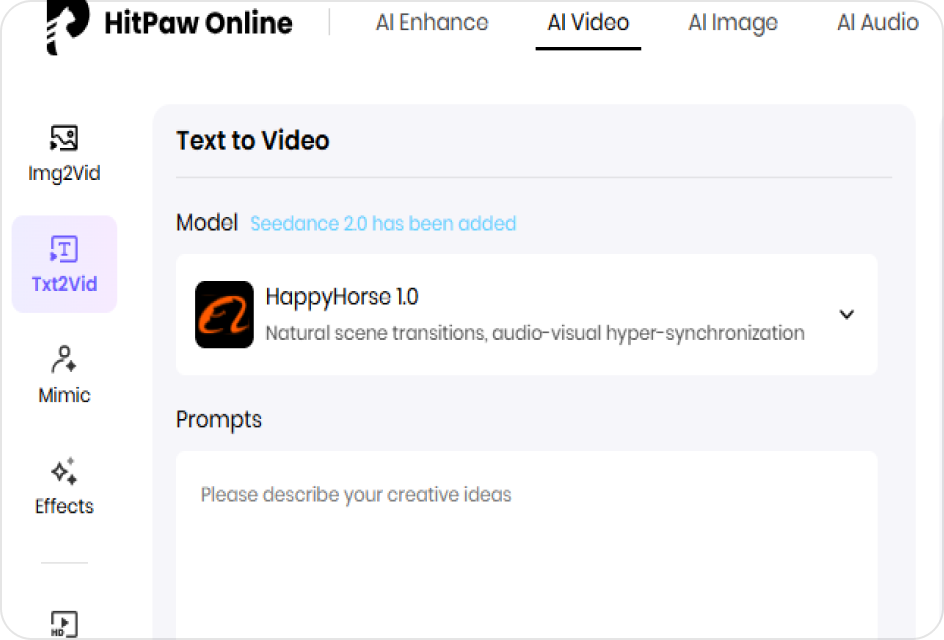
Task: Open the Img2Vid sidebar tool
Action: pyautogui.click(x=64, y=154)
